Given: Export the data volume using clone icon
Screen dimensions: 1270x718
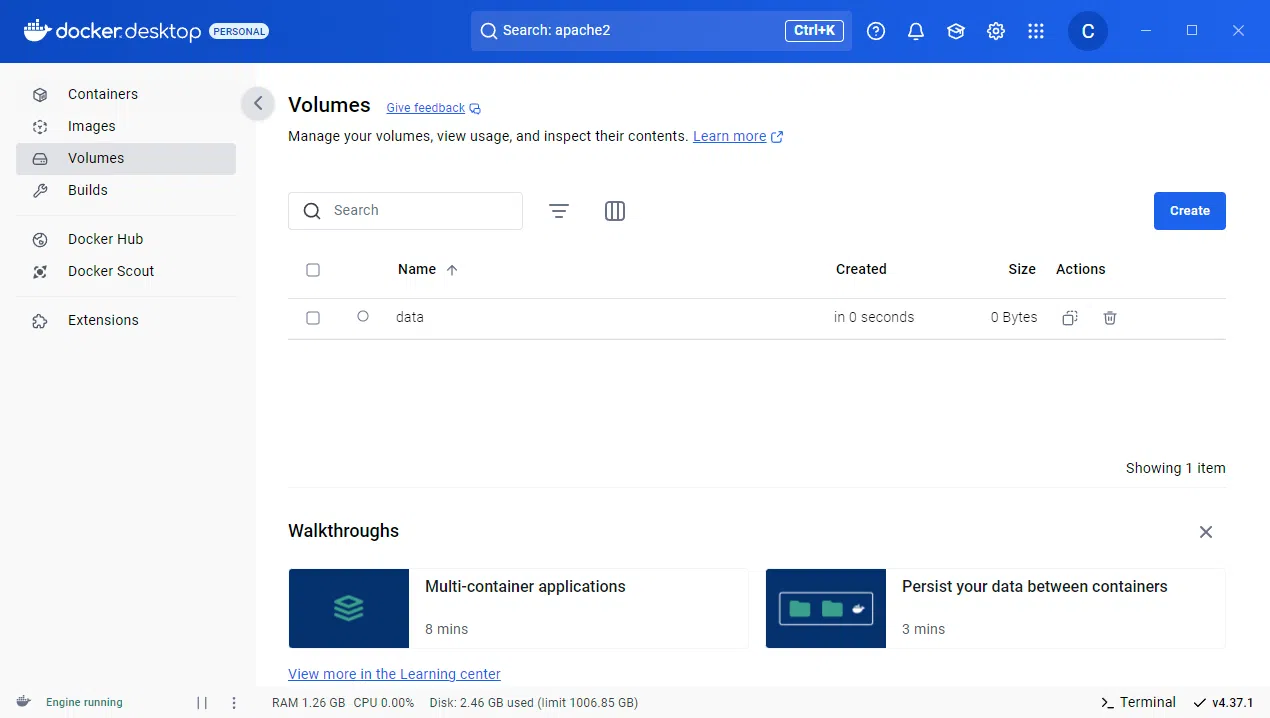Looking at the screenshot, I should [x=1069, y=317].
